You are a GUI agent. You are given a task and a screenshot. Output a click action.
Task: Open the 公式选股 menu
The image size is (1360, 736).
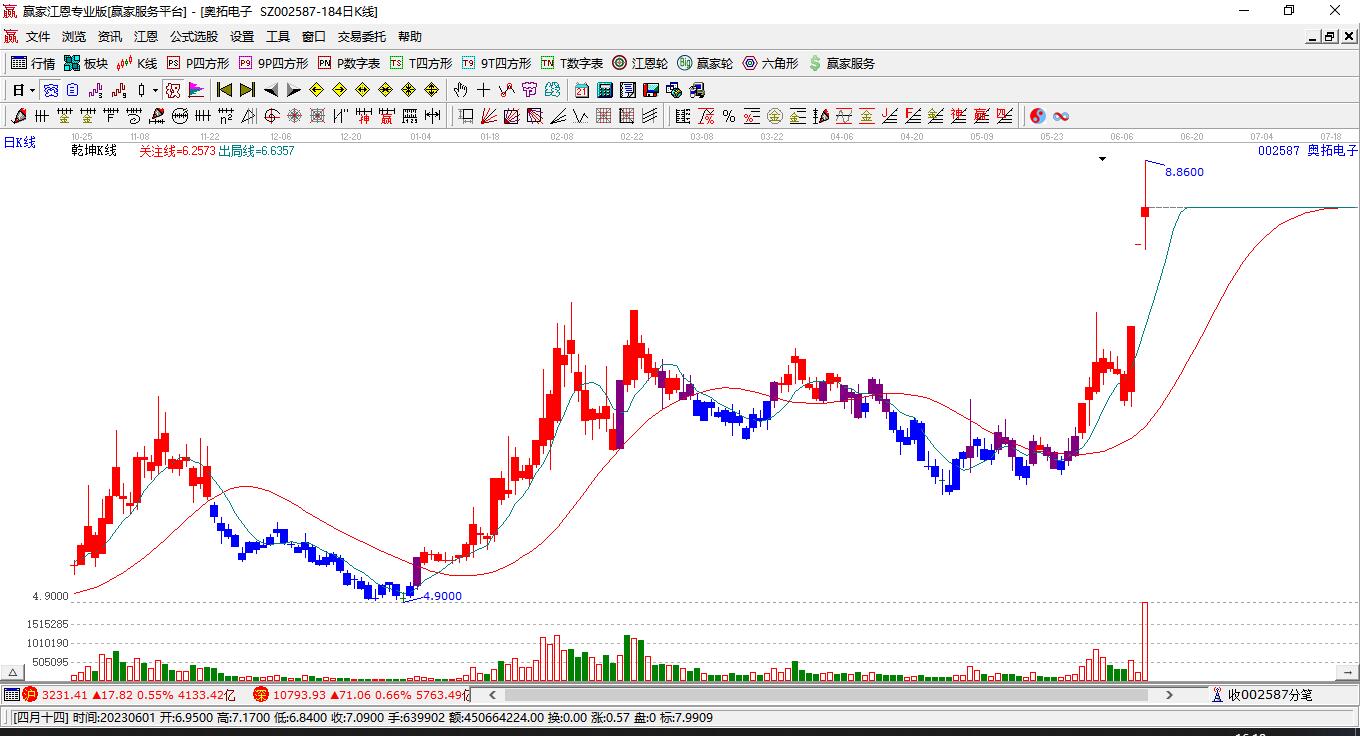tap(194, 37)
